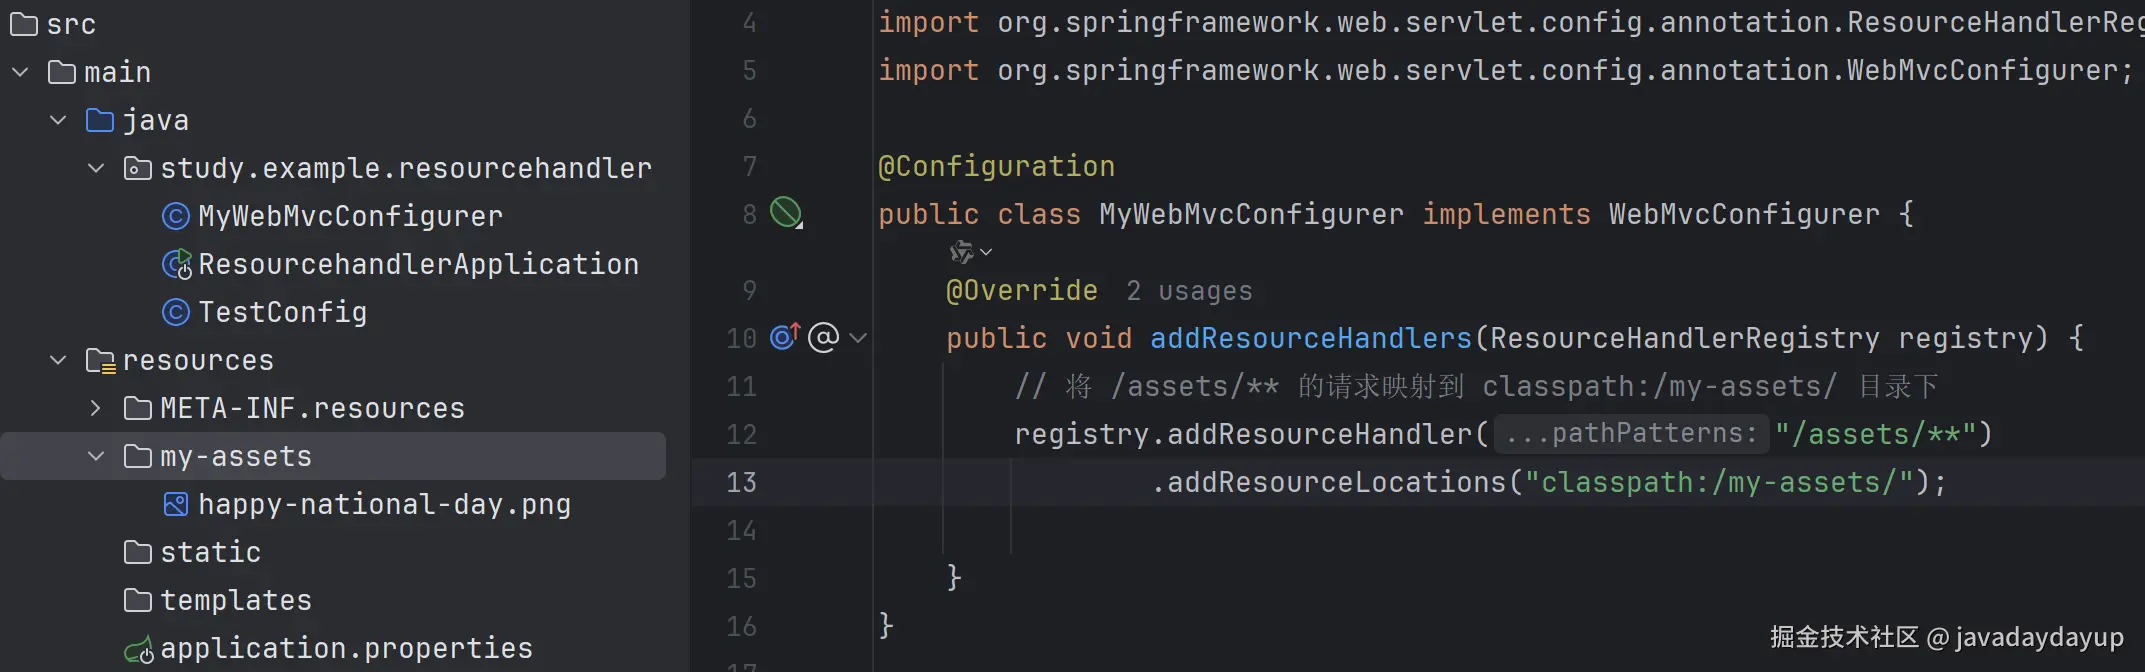The width and height of the screenshot is (2145, 672).
Task: Select the static folder in project tree
Action: [x=210, y=552]
